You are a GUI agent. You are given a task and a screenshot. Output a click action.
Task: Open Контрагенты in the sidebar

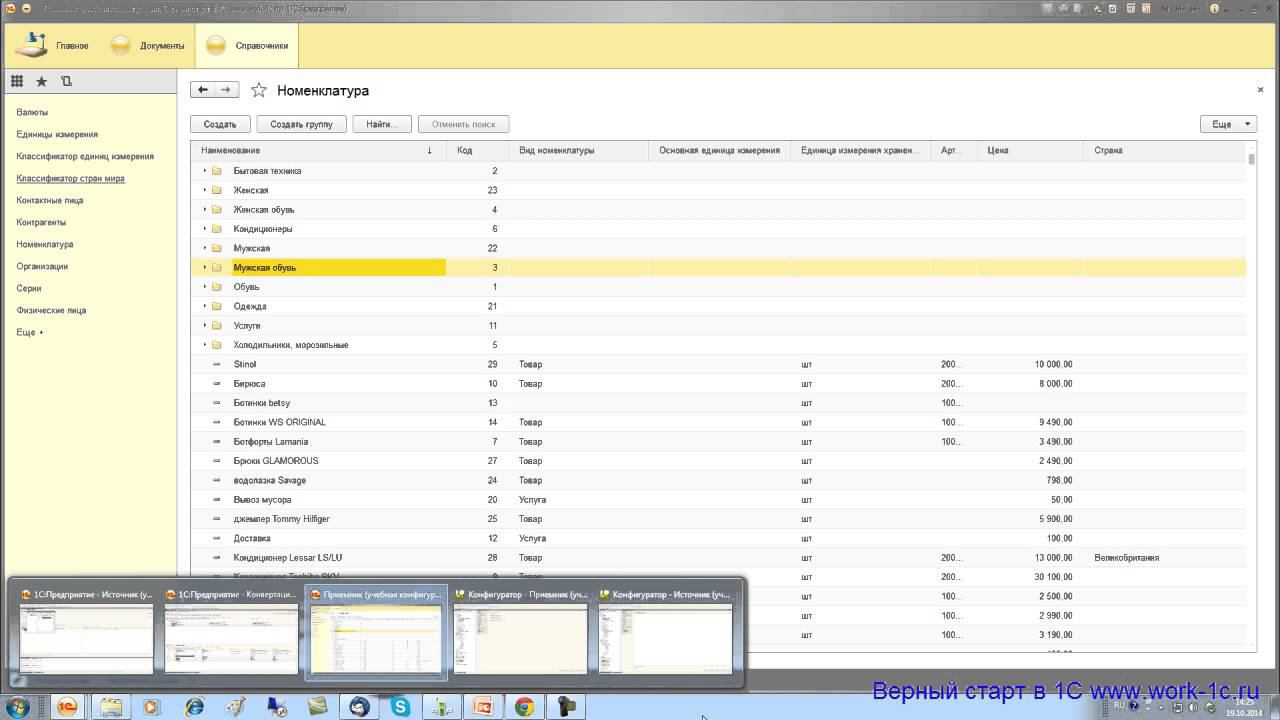(x=41, y=222)
